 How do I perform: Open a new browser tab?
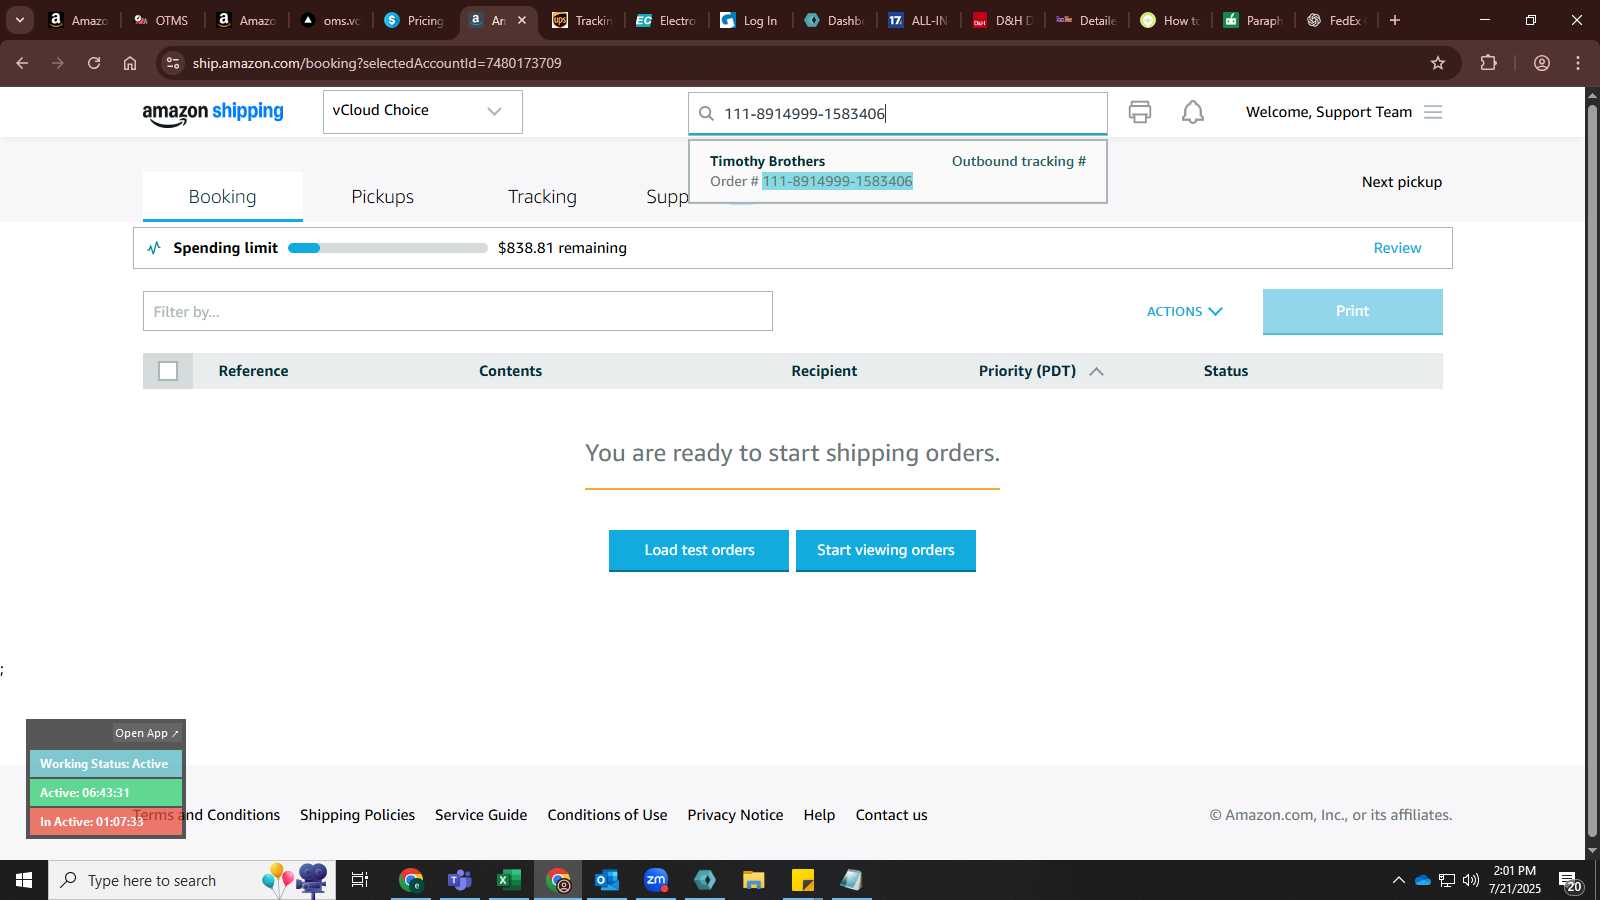tap(1395, 20)
